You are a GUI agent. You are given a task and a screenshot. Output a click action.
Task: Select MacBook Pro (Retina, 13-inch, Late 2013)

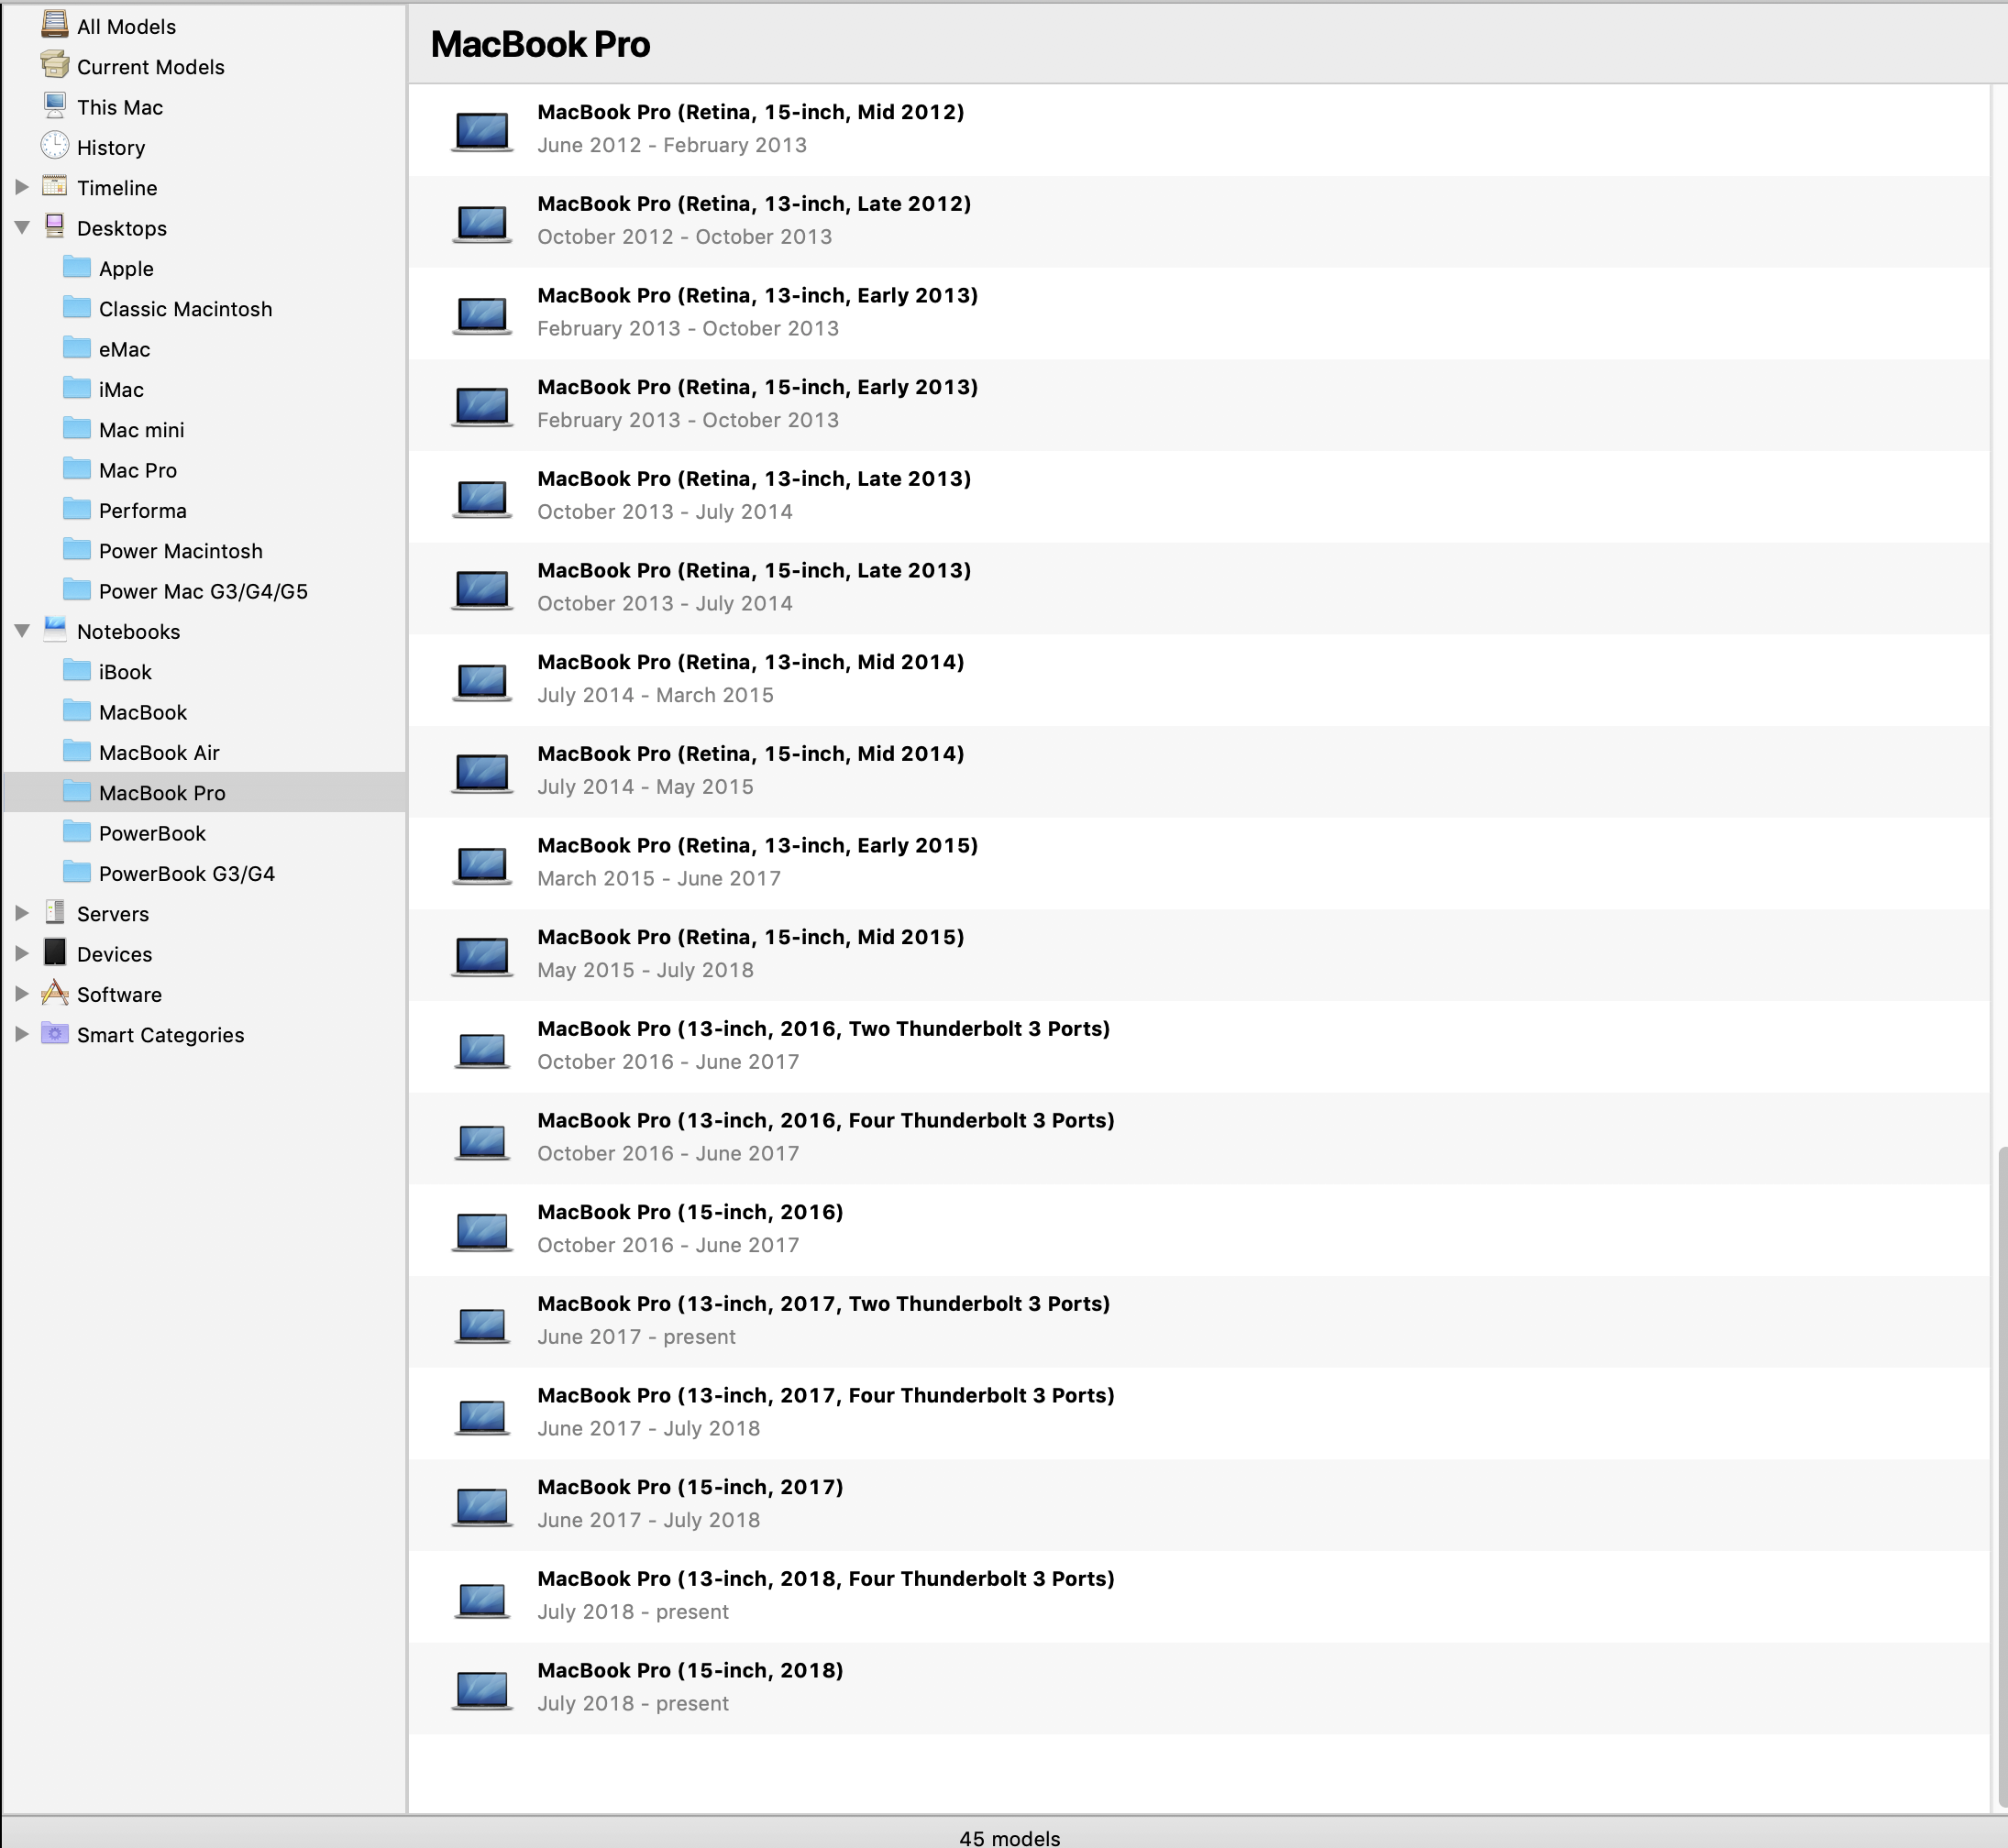tap(1198, 497)
